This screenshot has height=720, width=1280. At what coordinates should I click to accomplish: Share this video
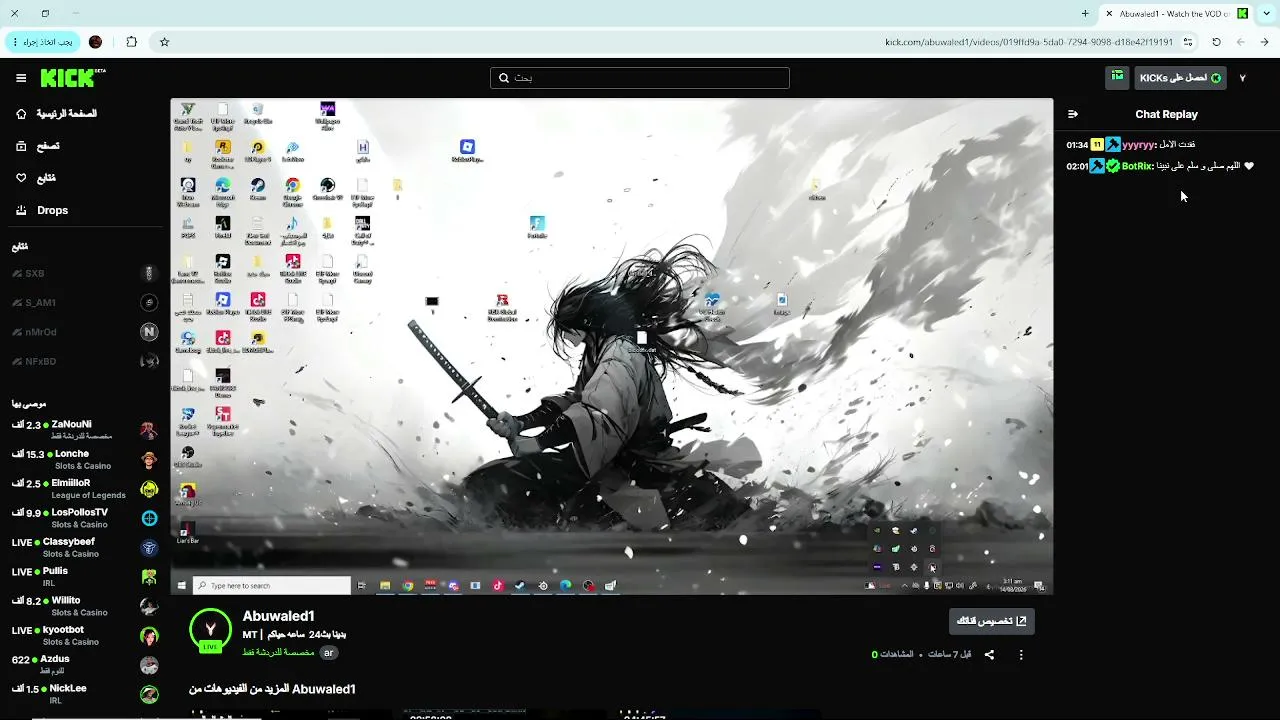pos(989,655)
